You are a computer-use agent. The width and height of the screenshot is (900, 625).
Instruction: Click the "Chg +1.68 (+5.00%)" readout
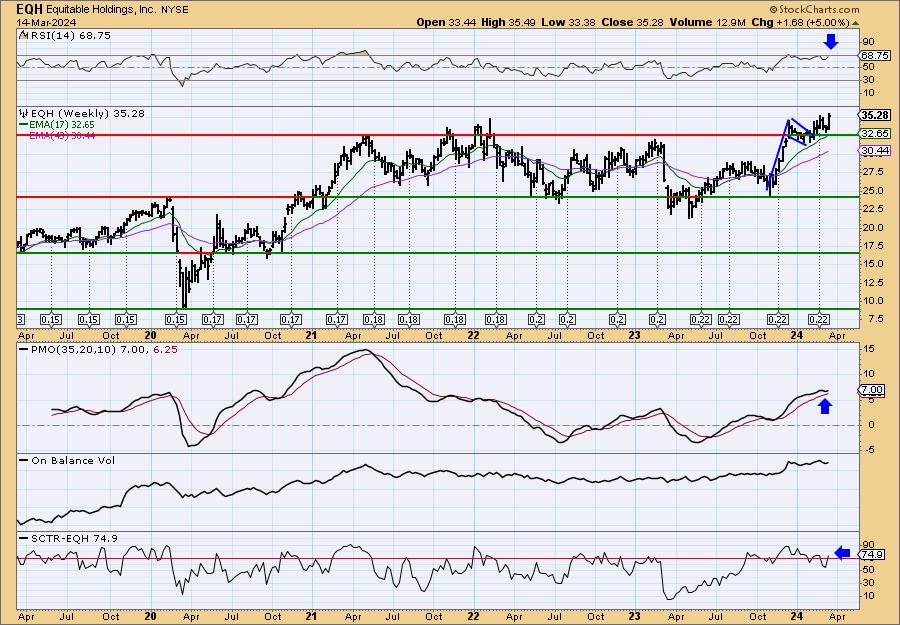pyautogui.click(x=800, y=22)
